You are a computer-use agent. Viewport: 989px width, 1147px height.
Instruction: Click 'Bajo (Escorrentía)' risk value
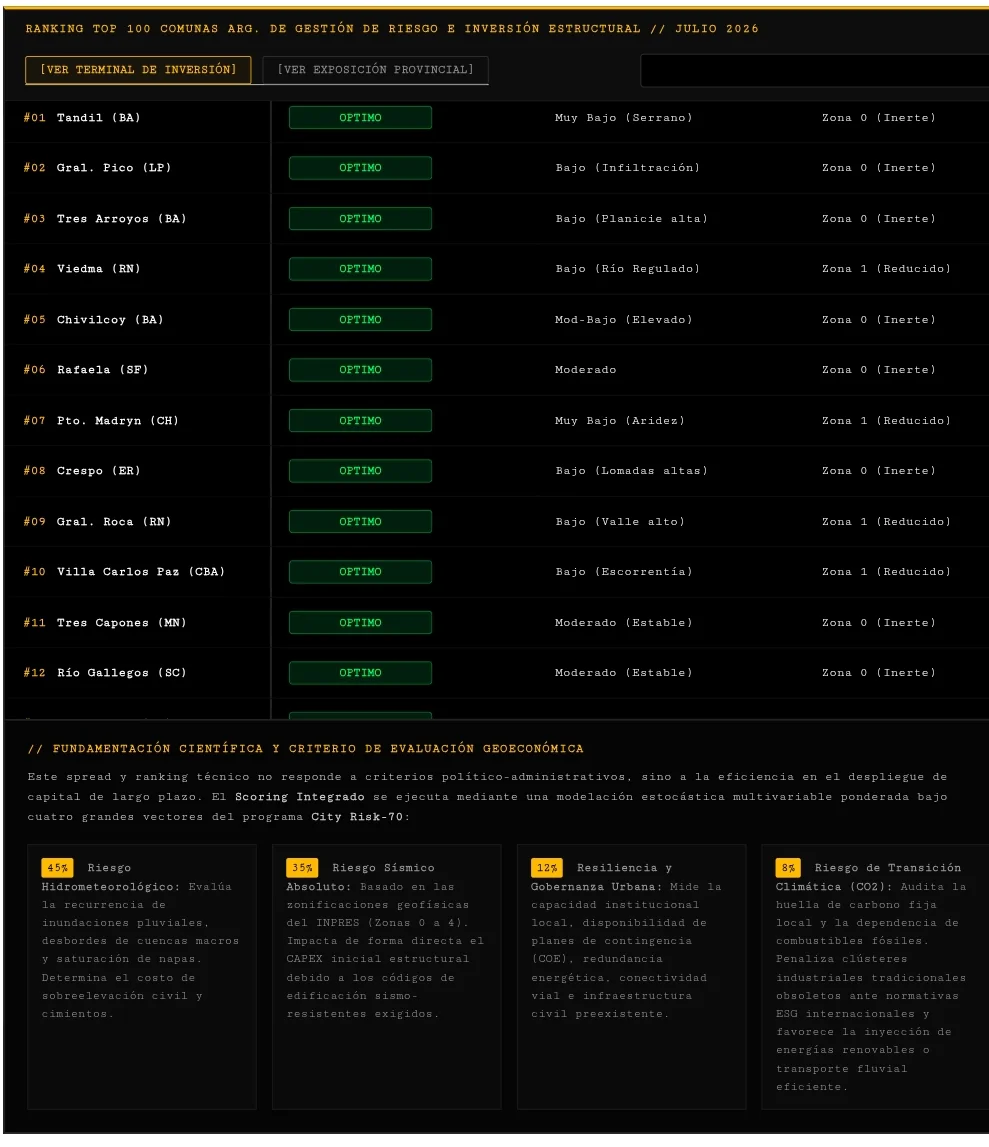click(x=624, y=571)
